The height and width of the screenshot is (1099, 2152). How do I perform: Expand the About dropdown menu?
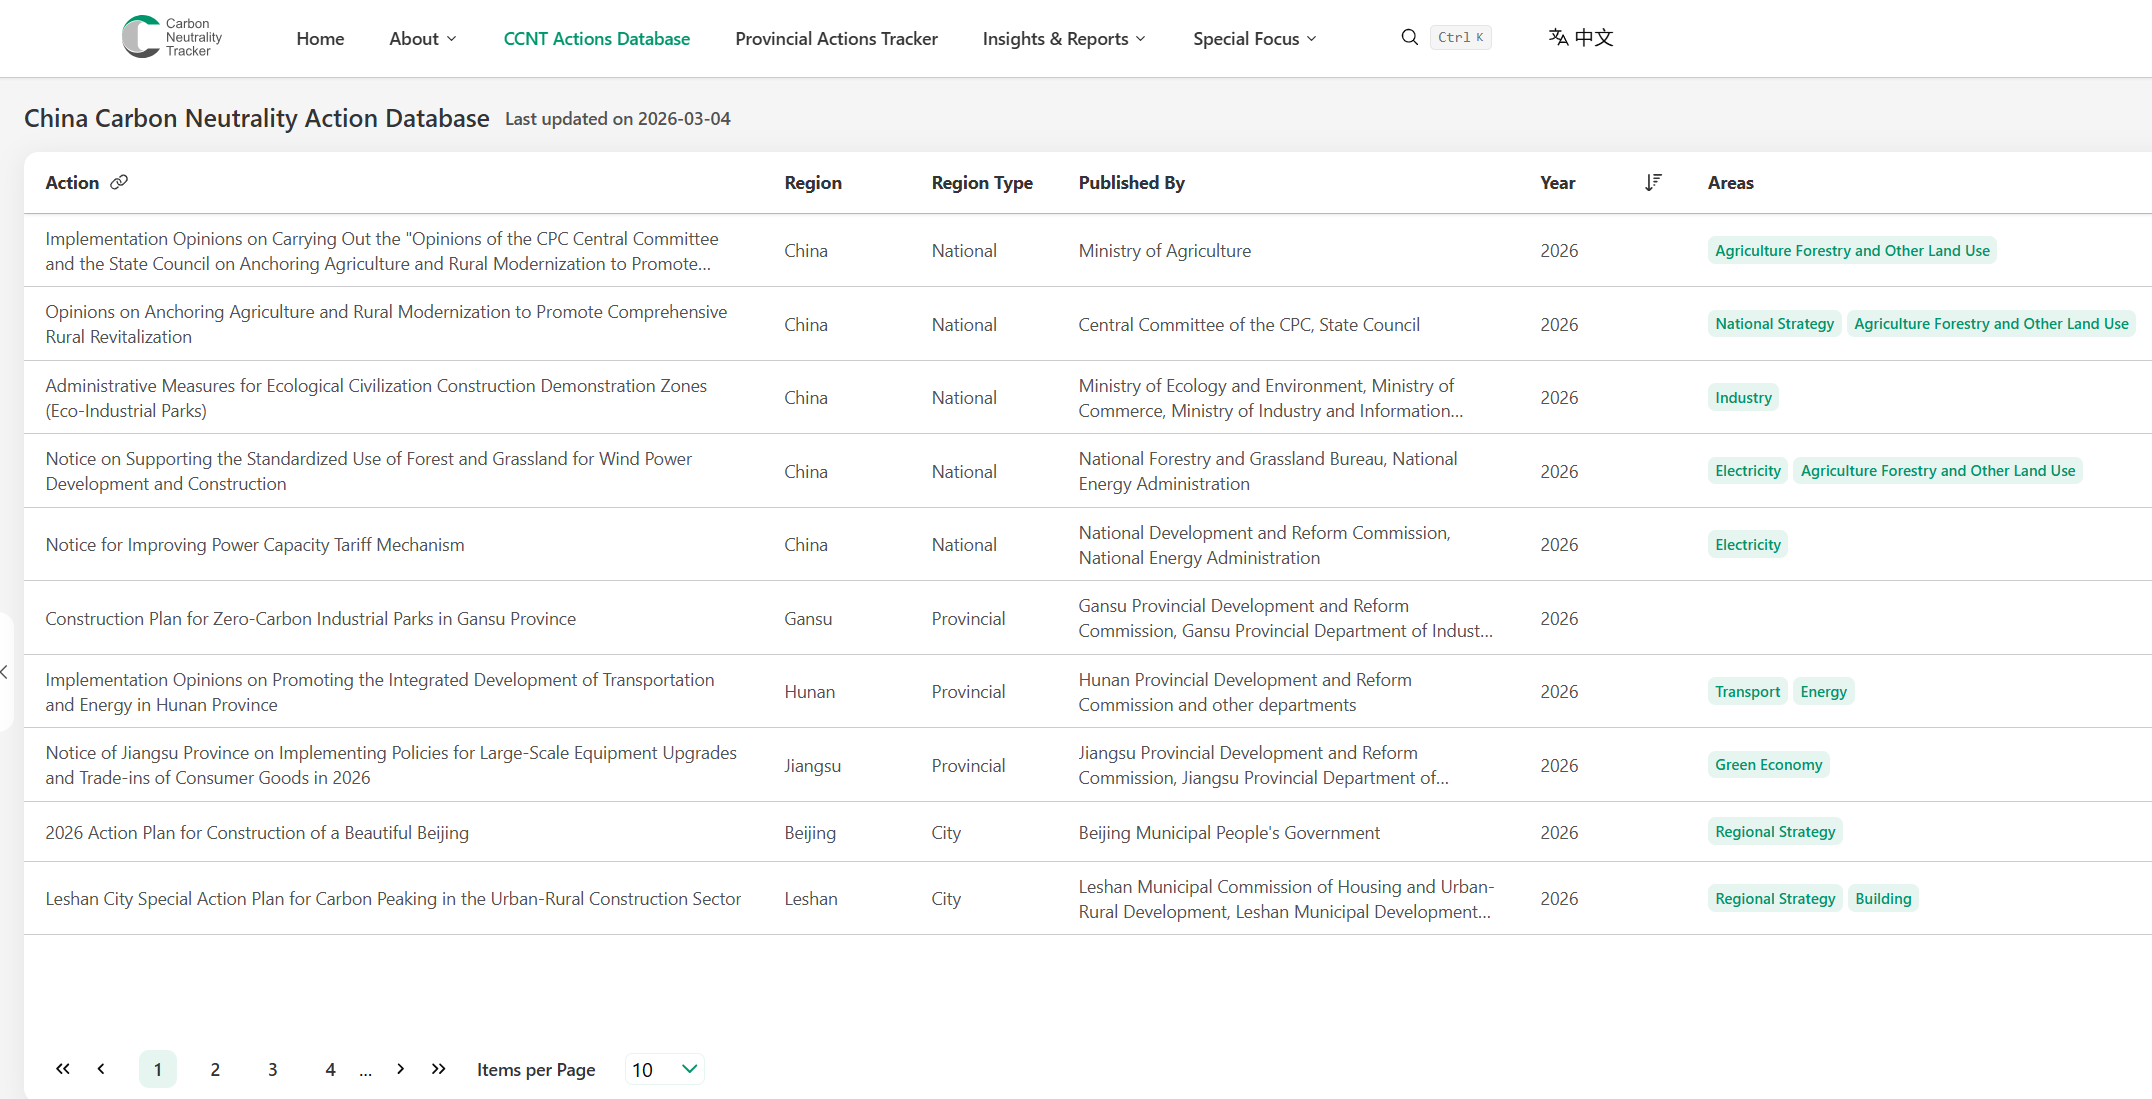[423, 38]
